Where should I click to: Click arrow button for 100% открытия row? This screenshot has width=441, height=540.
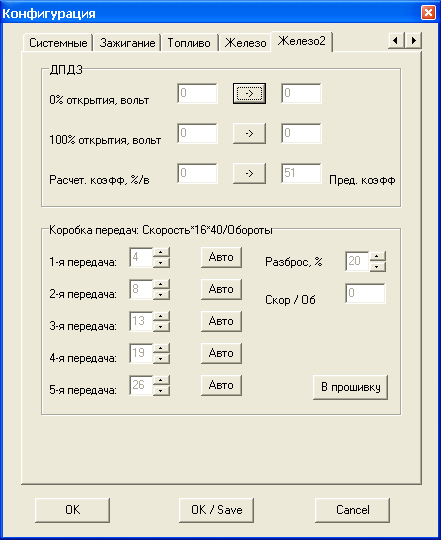click(249, 133)
